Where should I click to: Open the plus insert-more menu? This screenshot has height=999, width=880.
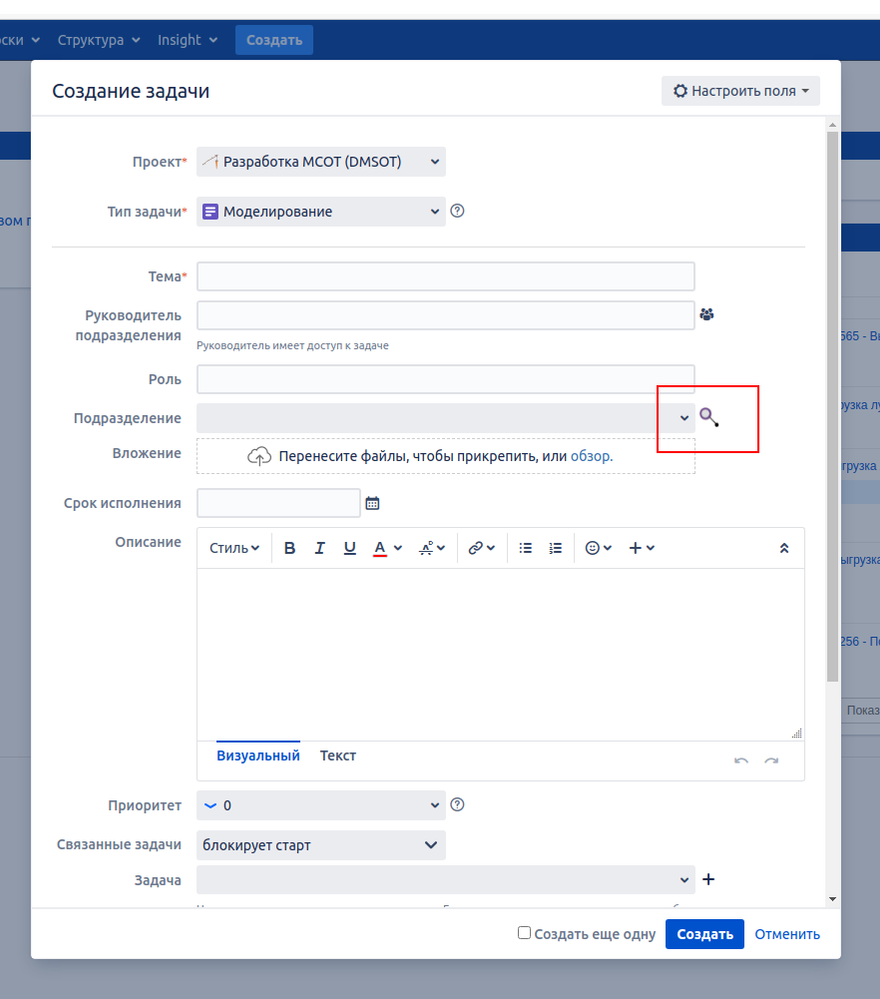pyautogui.click(x=641, y=548)
